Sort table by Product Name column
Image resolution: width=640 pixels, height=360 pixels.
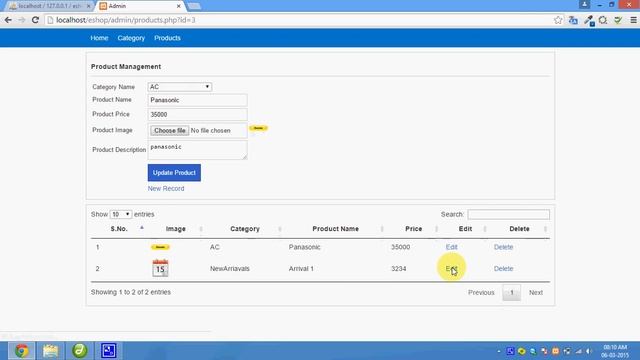(x=336, y=229)
